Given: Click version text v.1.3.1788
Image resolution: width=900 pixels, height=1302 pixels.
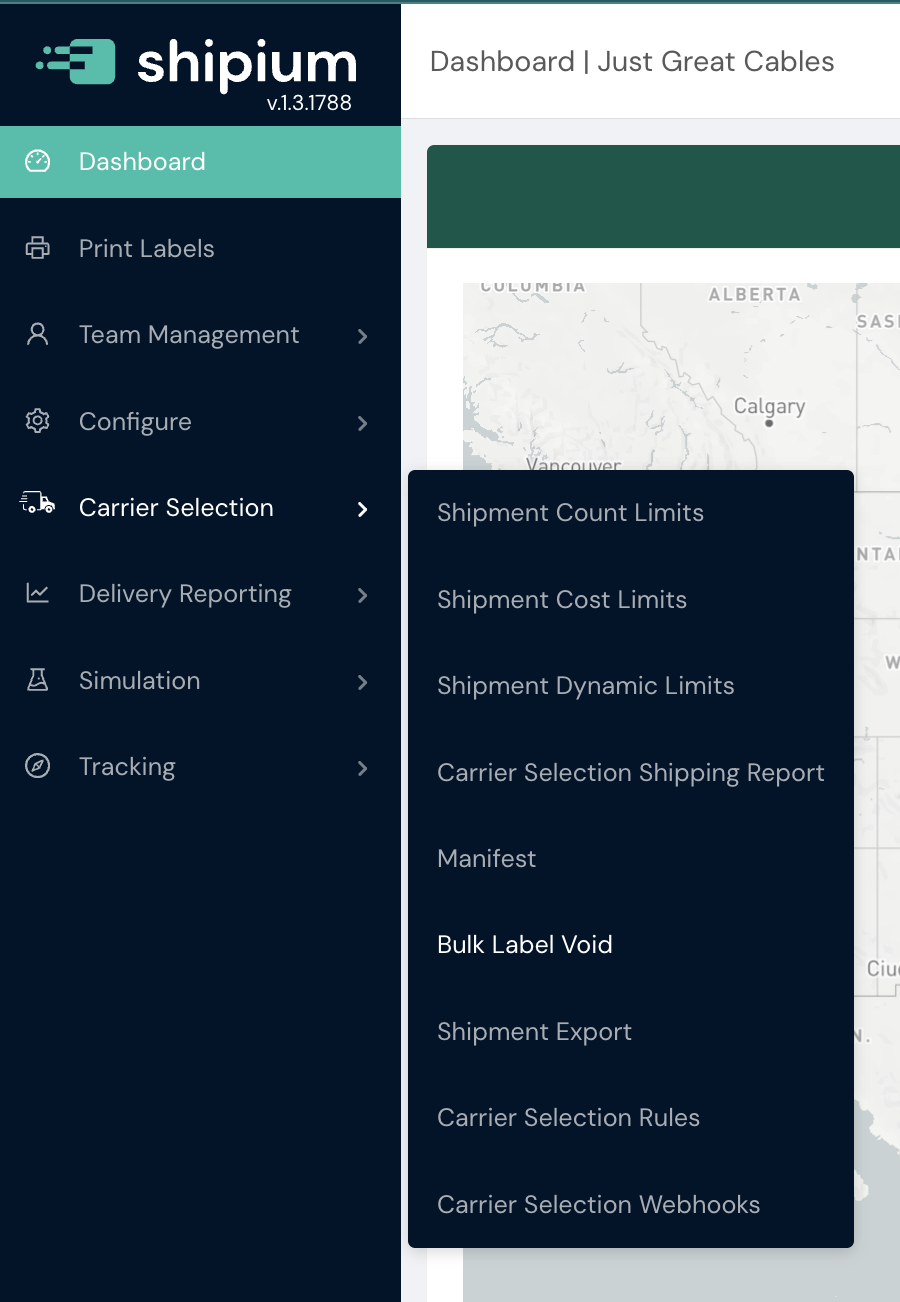Looking at the screenshot, I should (x=309, y=103).
